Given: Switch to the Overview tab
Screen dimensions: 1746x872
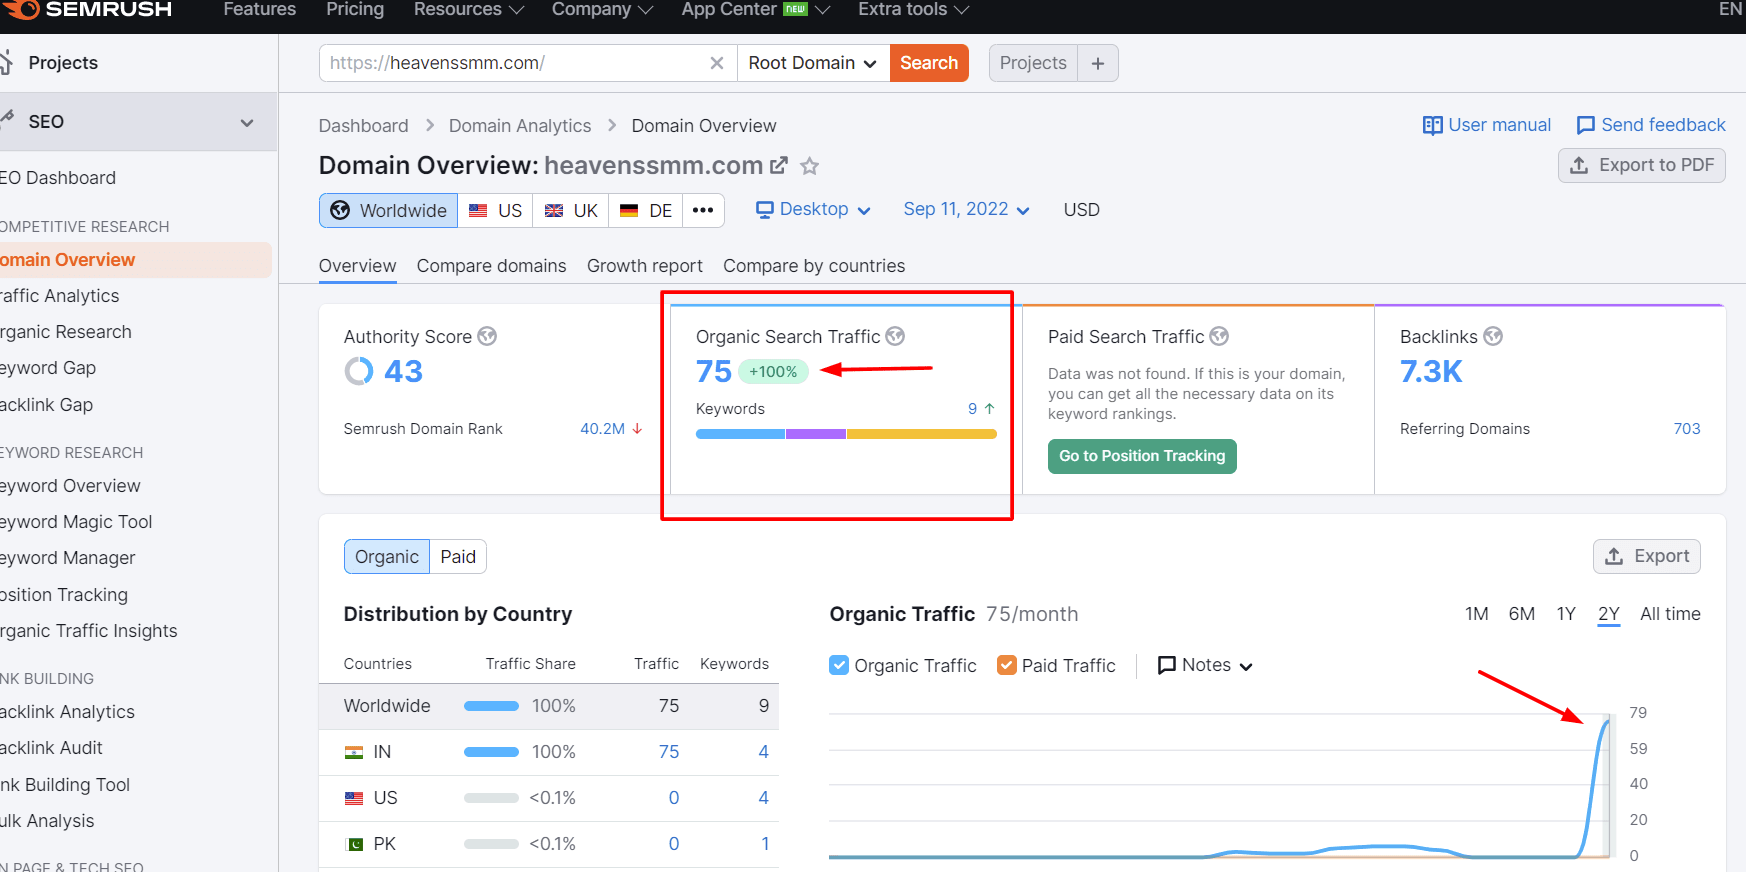Looking at the screenshot, I should pyautogui.click(x=357, y=266).
